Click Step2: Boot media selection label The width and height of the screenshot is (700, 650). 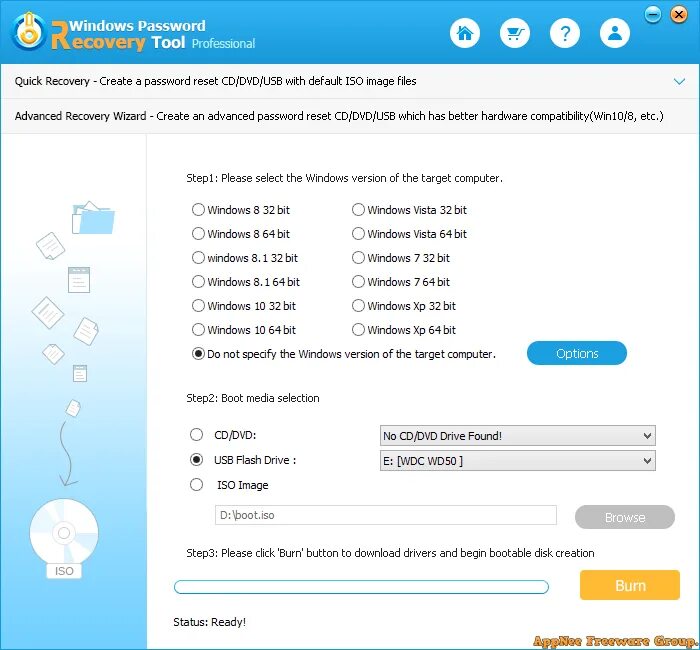click(x=253, y=398)
